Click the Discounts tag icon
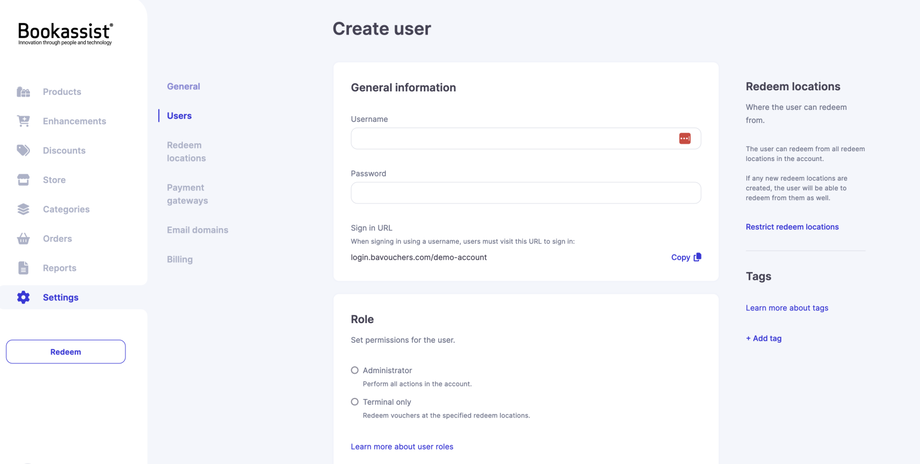Viewport: 920px width, 464px height. [x=23, y=151]
